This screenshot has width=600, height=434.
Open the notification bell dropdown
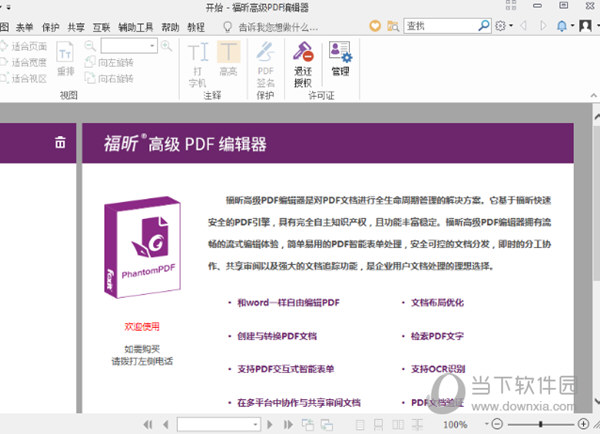(x=565, y=25)
